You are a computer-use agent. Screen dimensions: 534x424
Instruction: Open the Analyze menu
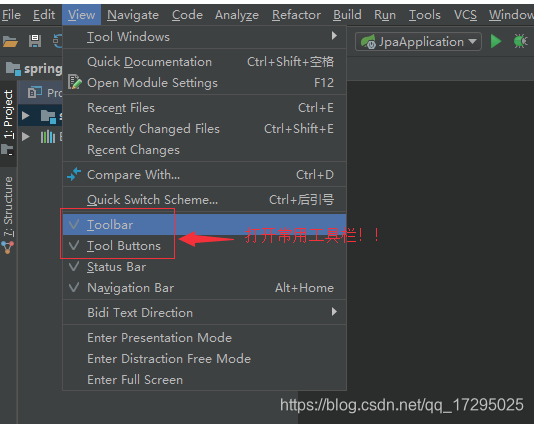coord(237,15)
